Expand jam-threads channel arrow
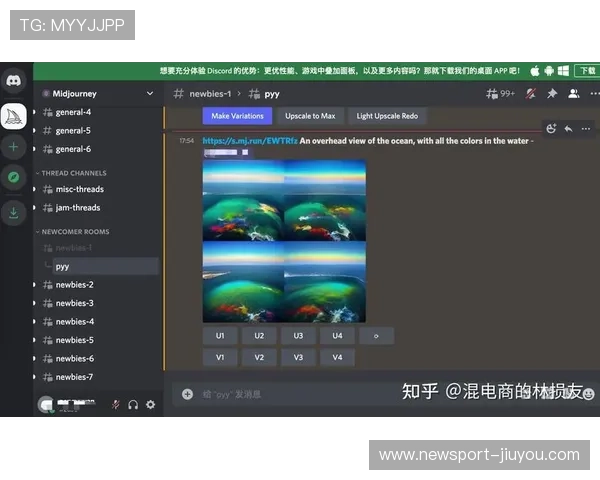The image size is (600, 480). [34, 207]
